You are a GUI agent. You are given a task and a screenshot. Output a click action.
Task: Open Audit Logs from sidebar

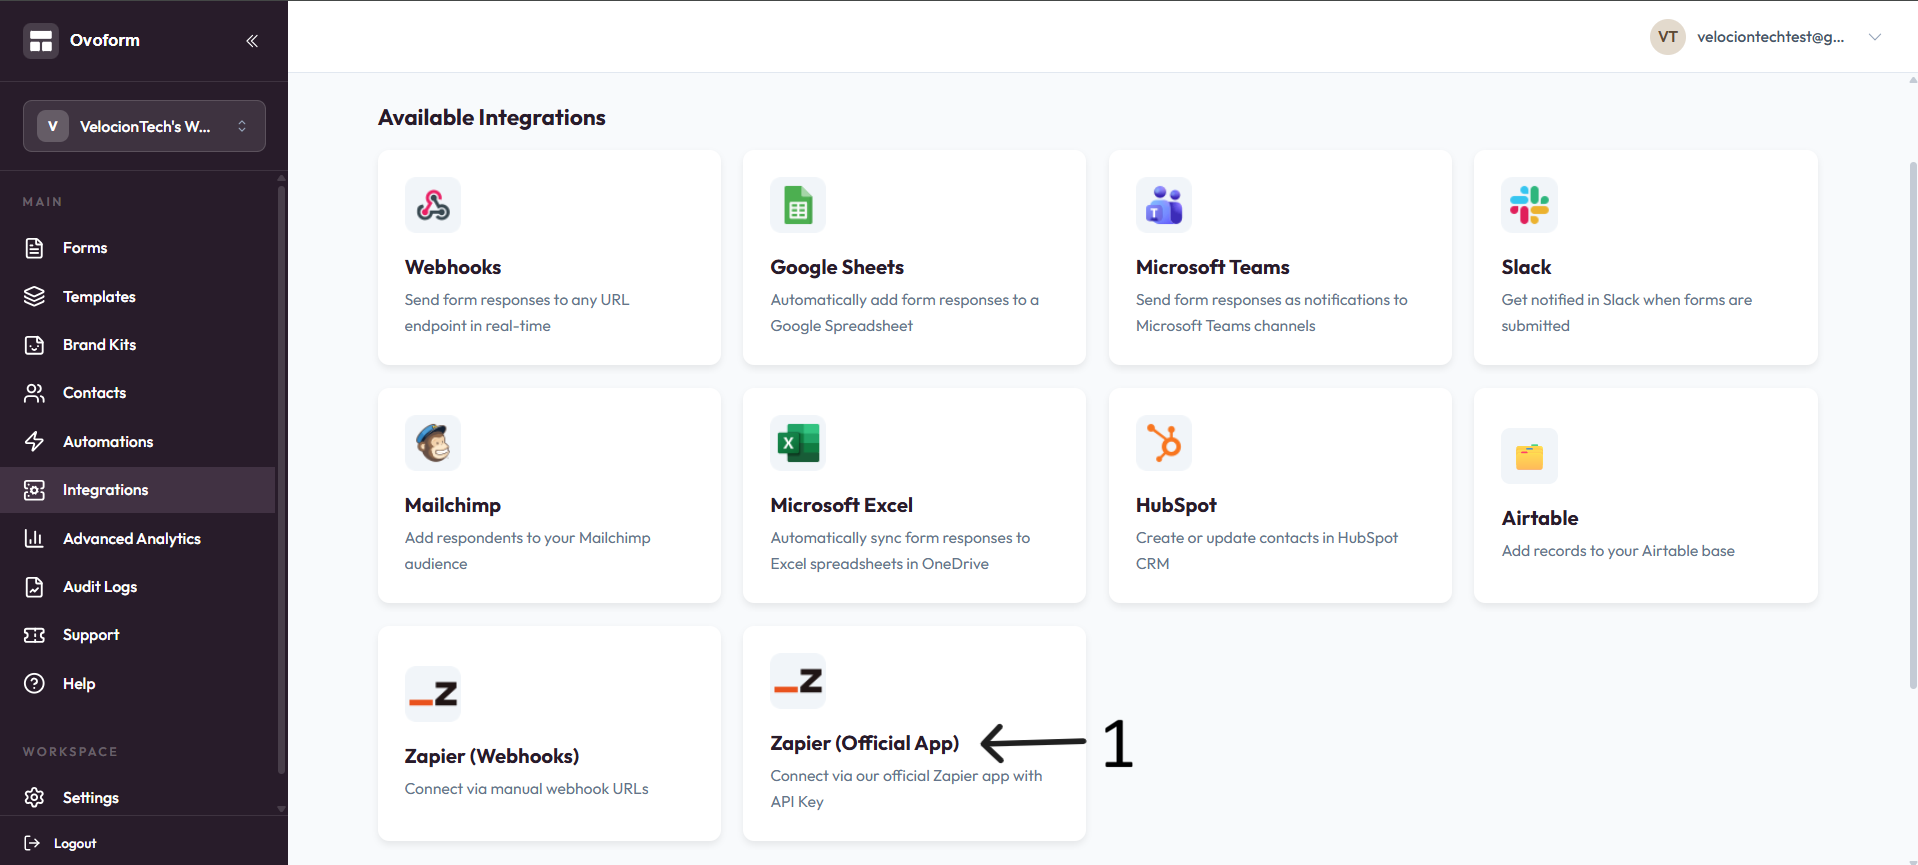coord(100,587)
